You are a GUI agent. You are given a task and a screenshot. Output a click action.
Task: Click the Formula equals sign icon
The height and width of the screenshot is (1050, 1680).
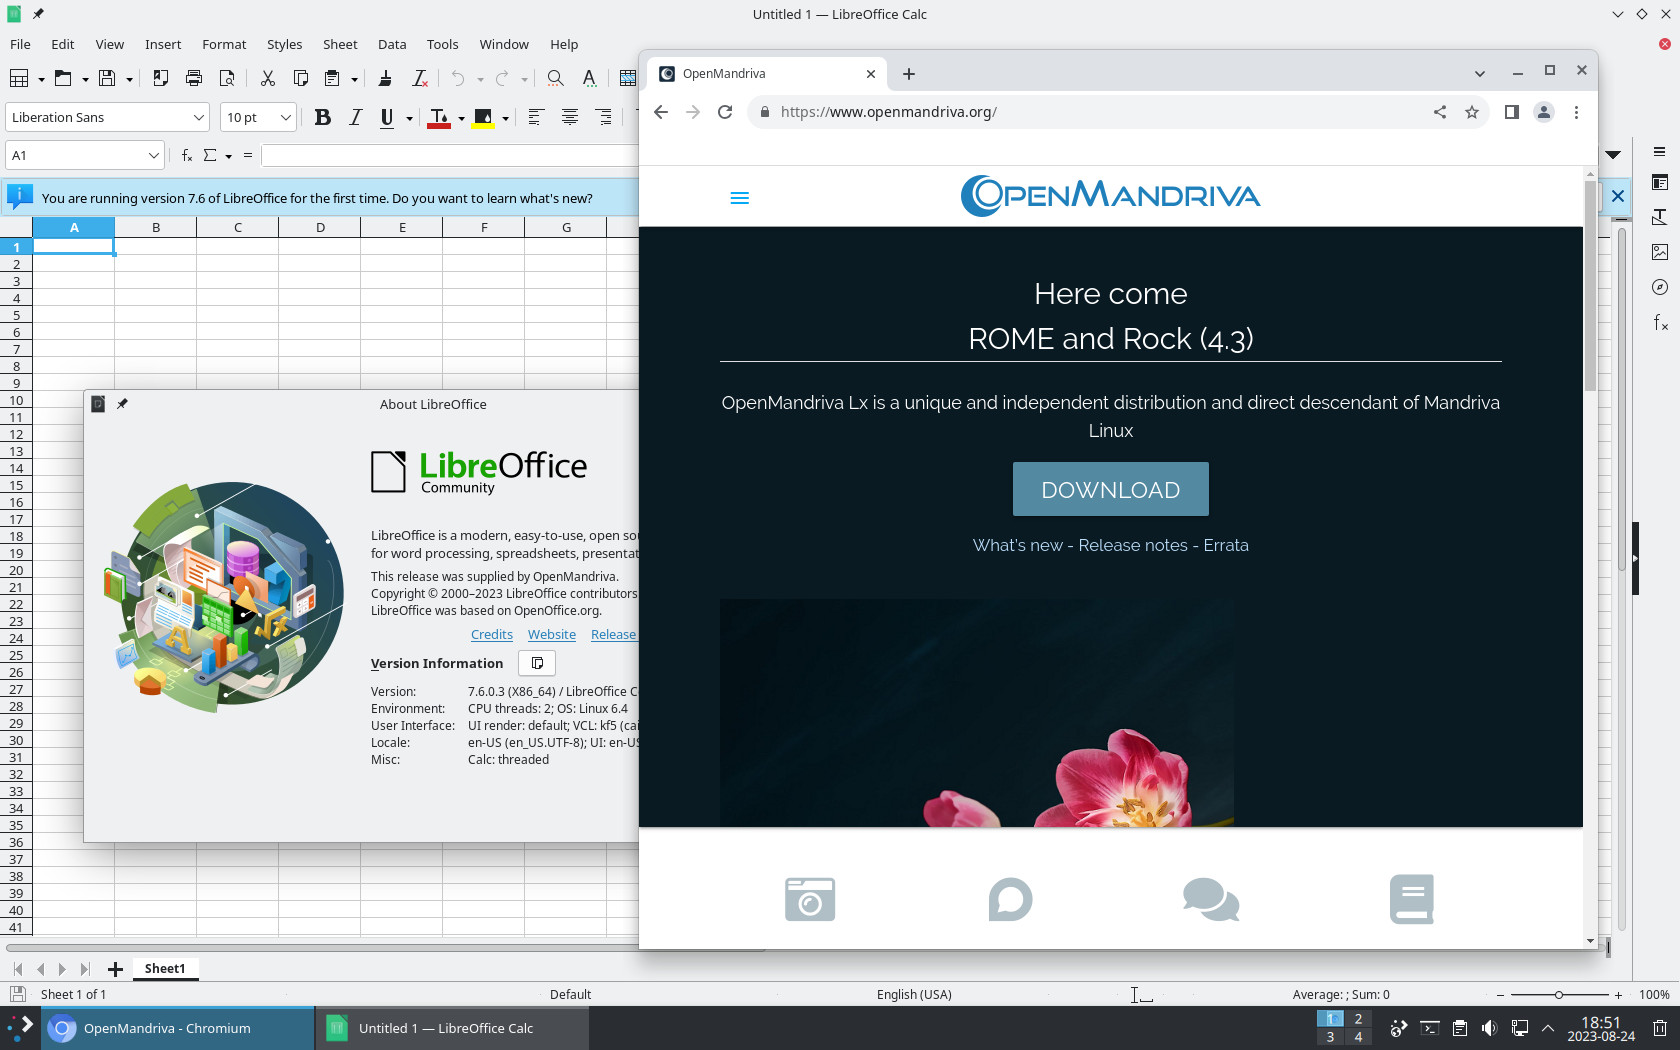(x=248, y=155)
